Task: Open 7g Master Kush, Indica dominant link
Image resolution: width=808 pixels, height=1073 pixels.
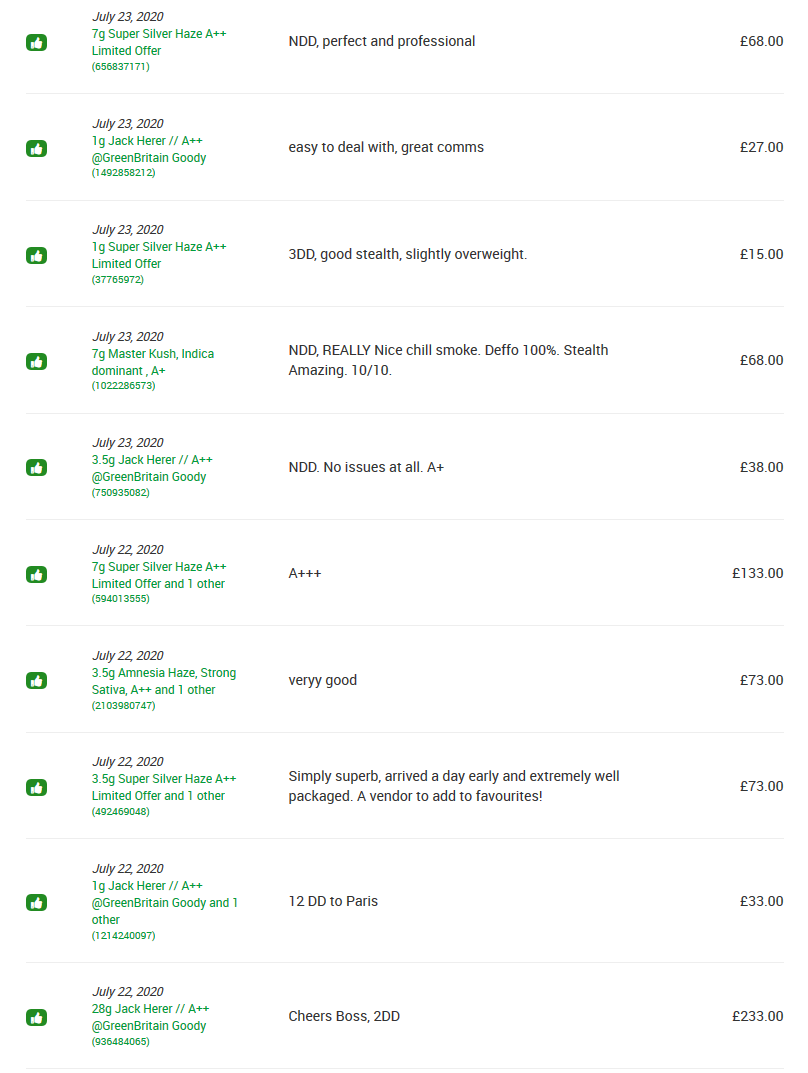Action: [153, 361]
